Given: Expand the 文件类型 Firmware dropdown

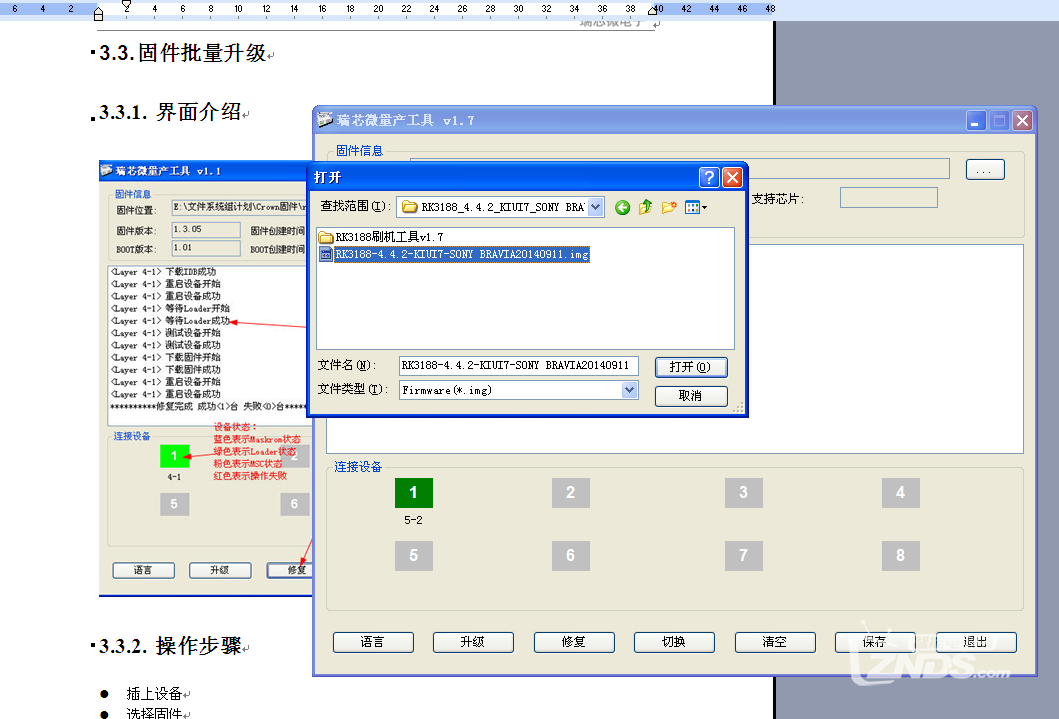Looking at the screenshot, I should click(x=629, y=390).
